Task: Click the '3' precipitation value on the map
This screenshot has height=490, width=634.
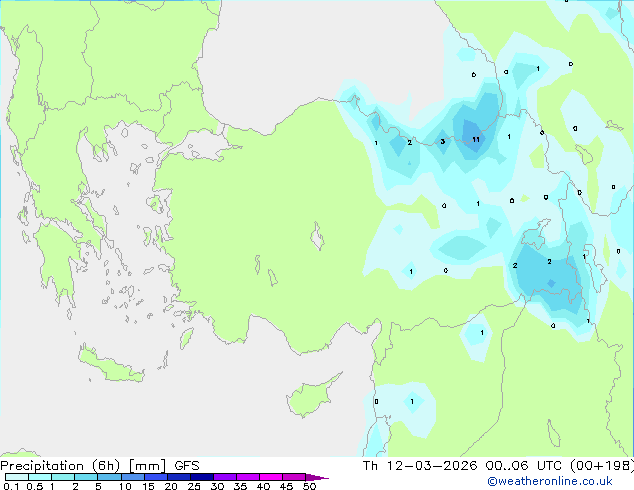Action: coord(443,142)
